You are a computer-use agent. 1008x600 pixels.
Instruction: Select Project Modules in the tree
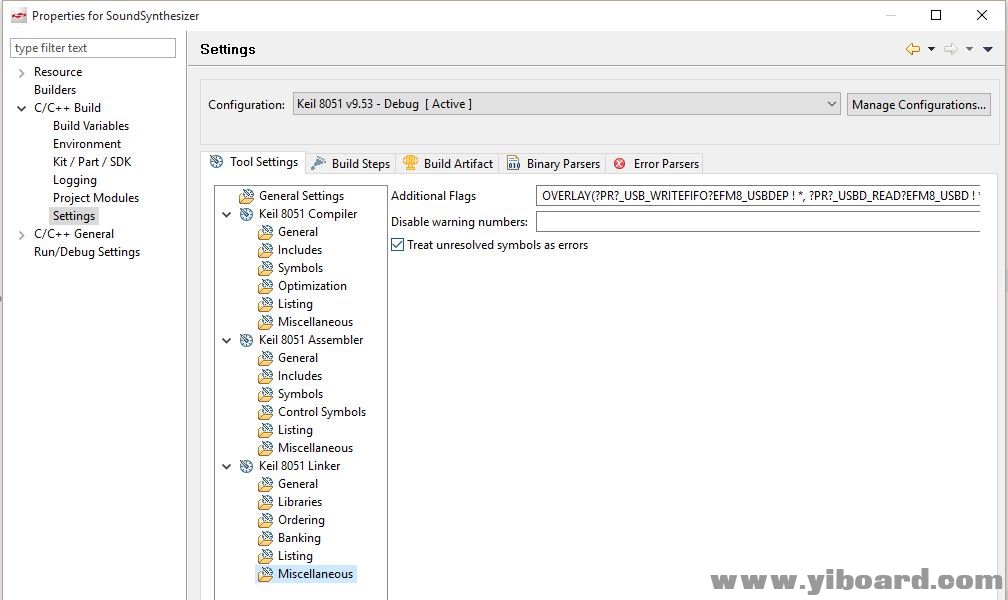[x=96, y=198]
